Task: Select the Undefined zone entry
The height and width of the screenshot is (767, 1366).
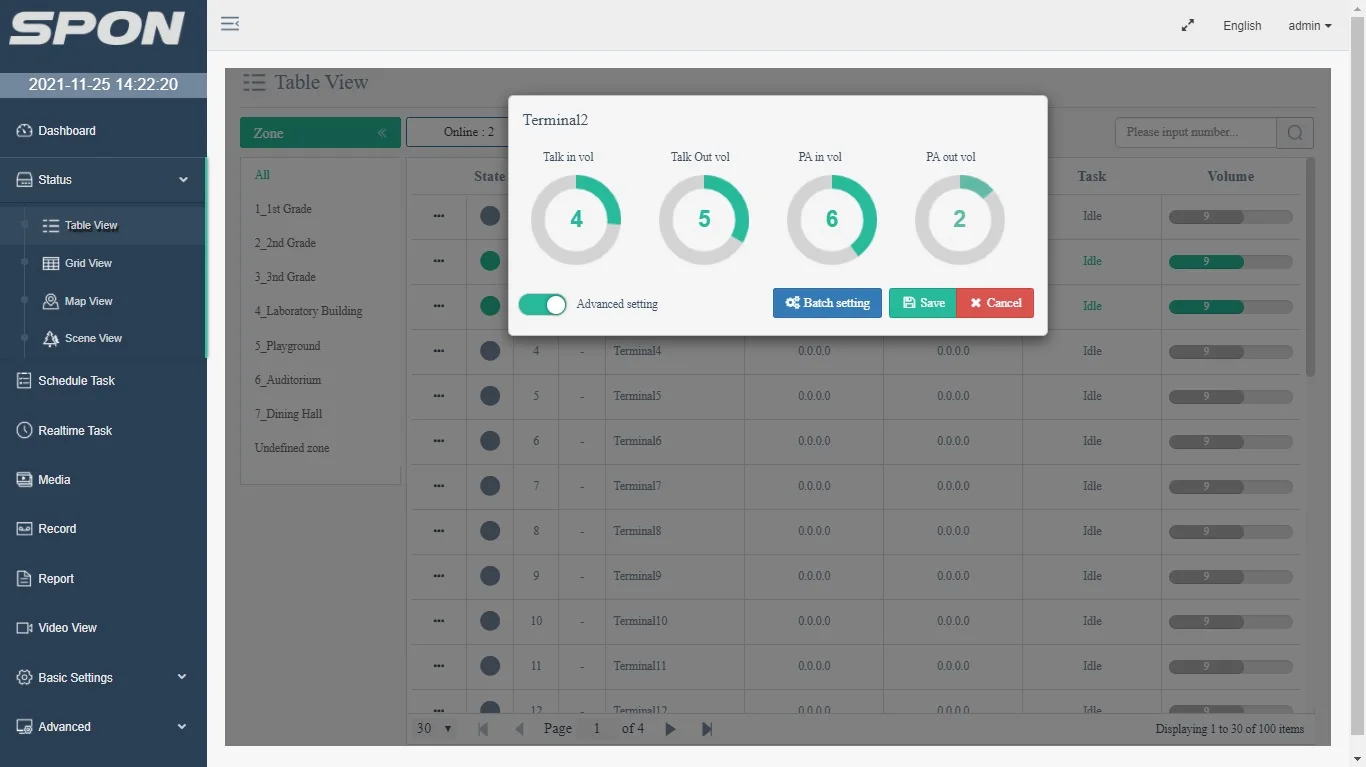Action: click(x=292, y=448)
